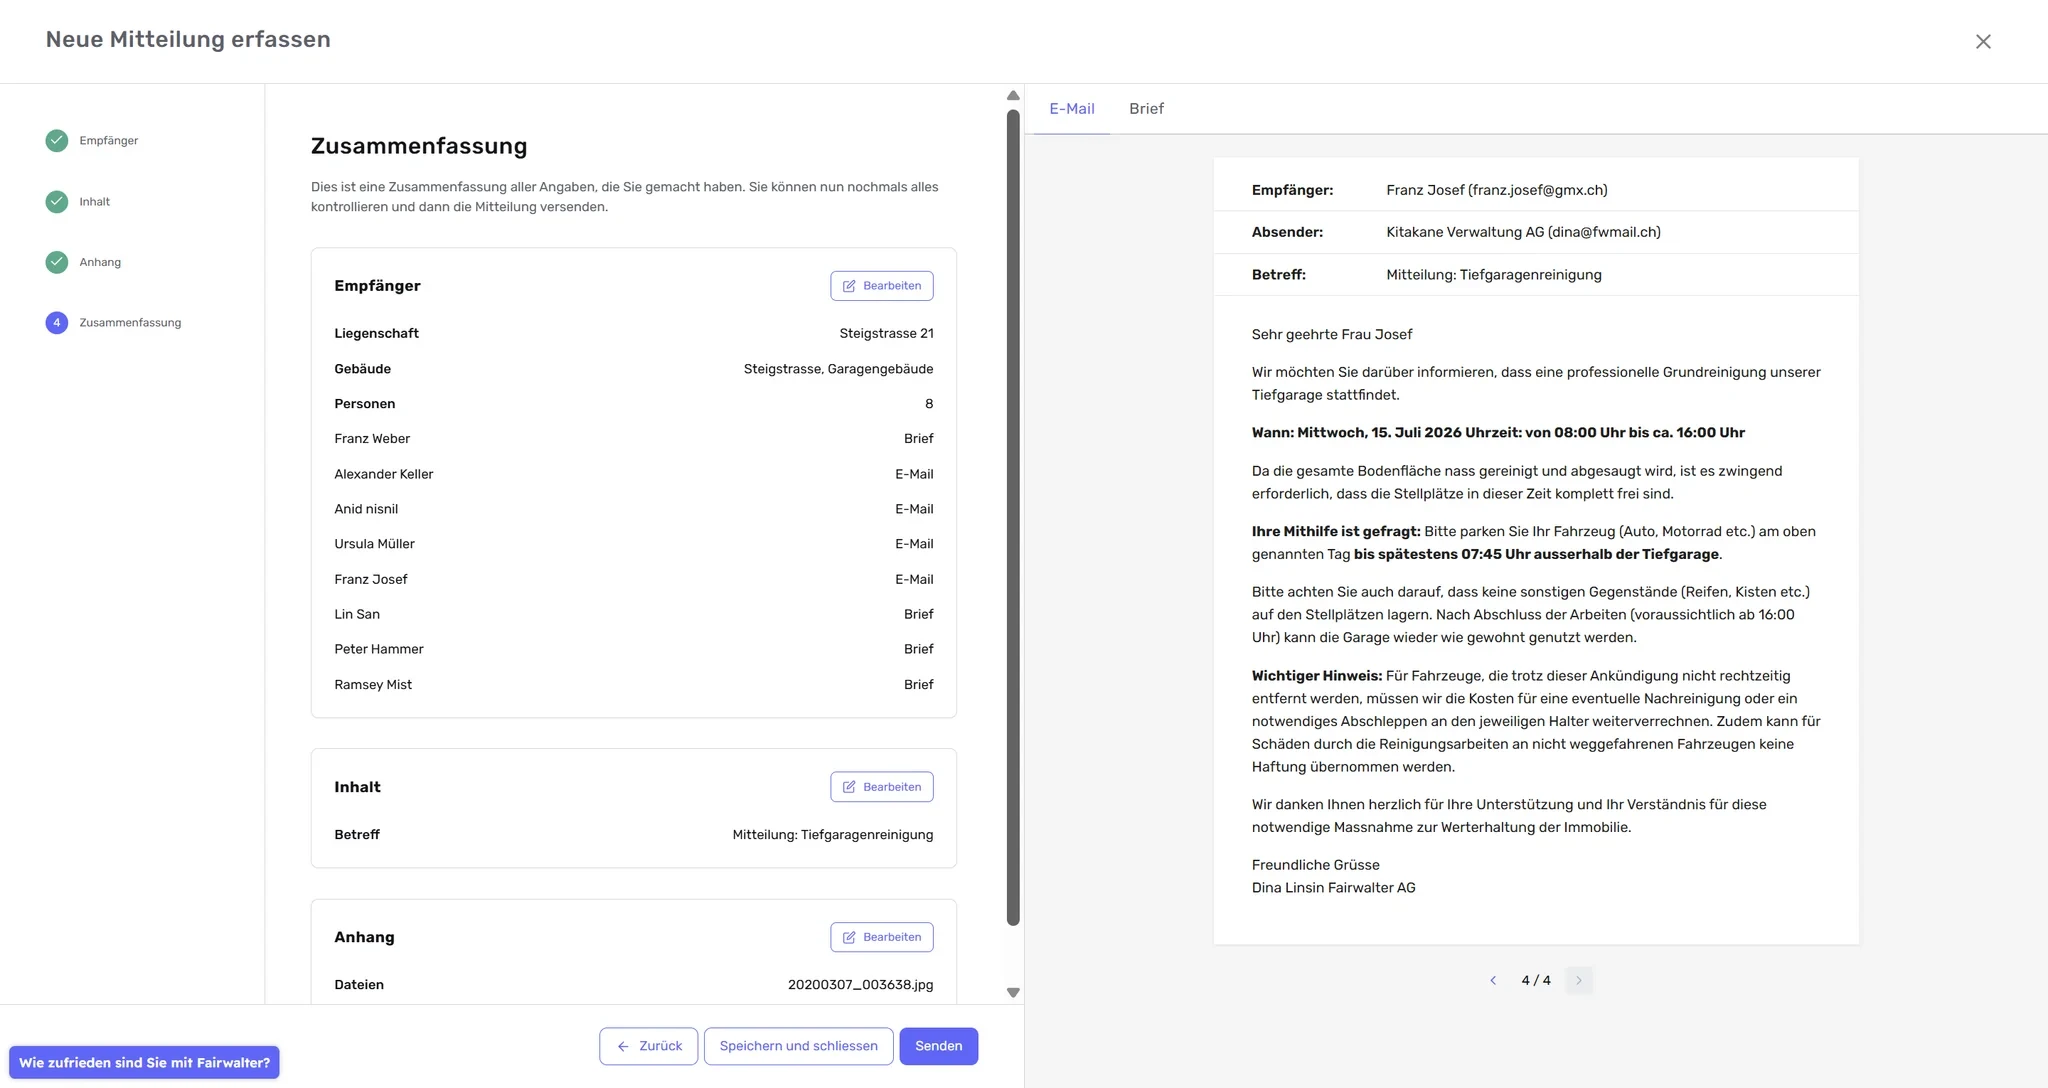Open the Empfänger step in sidebar
2048x1088 pixels.
pyautogui.click(x=109, y=141)
